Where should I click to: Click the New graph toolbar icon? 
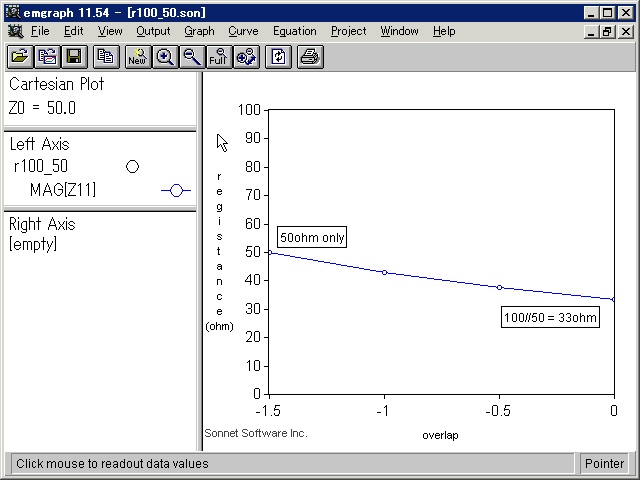coord(138,57)
